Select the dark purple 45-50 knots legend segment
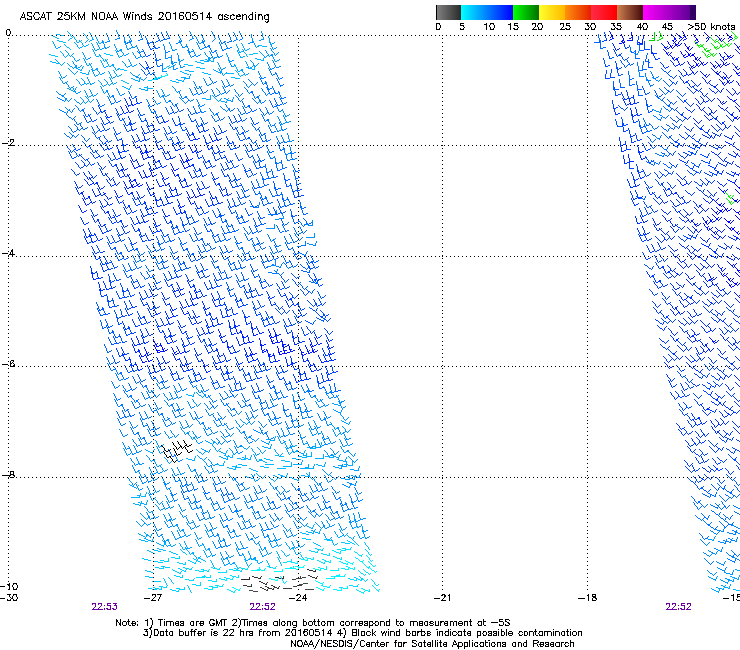 tap(682, 12)
